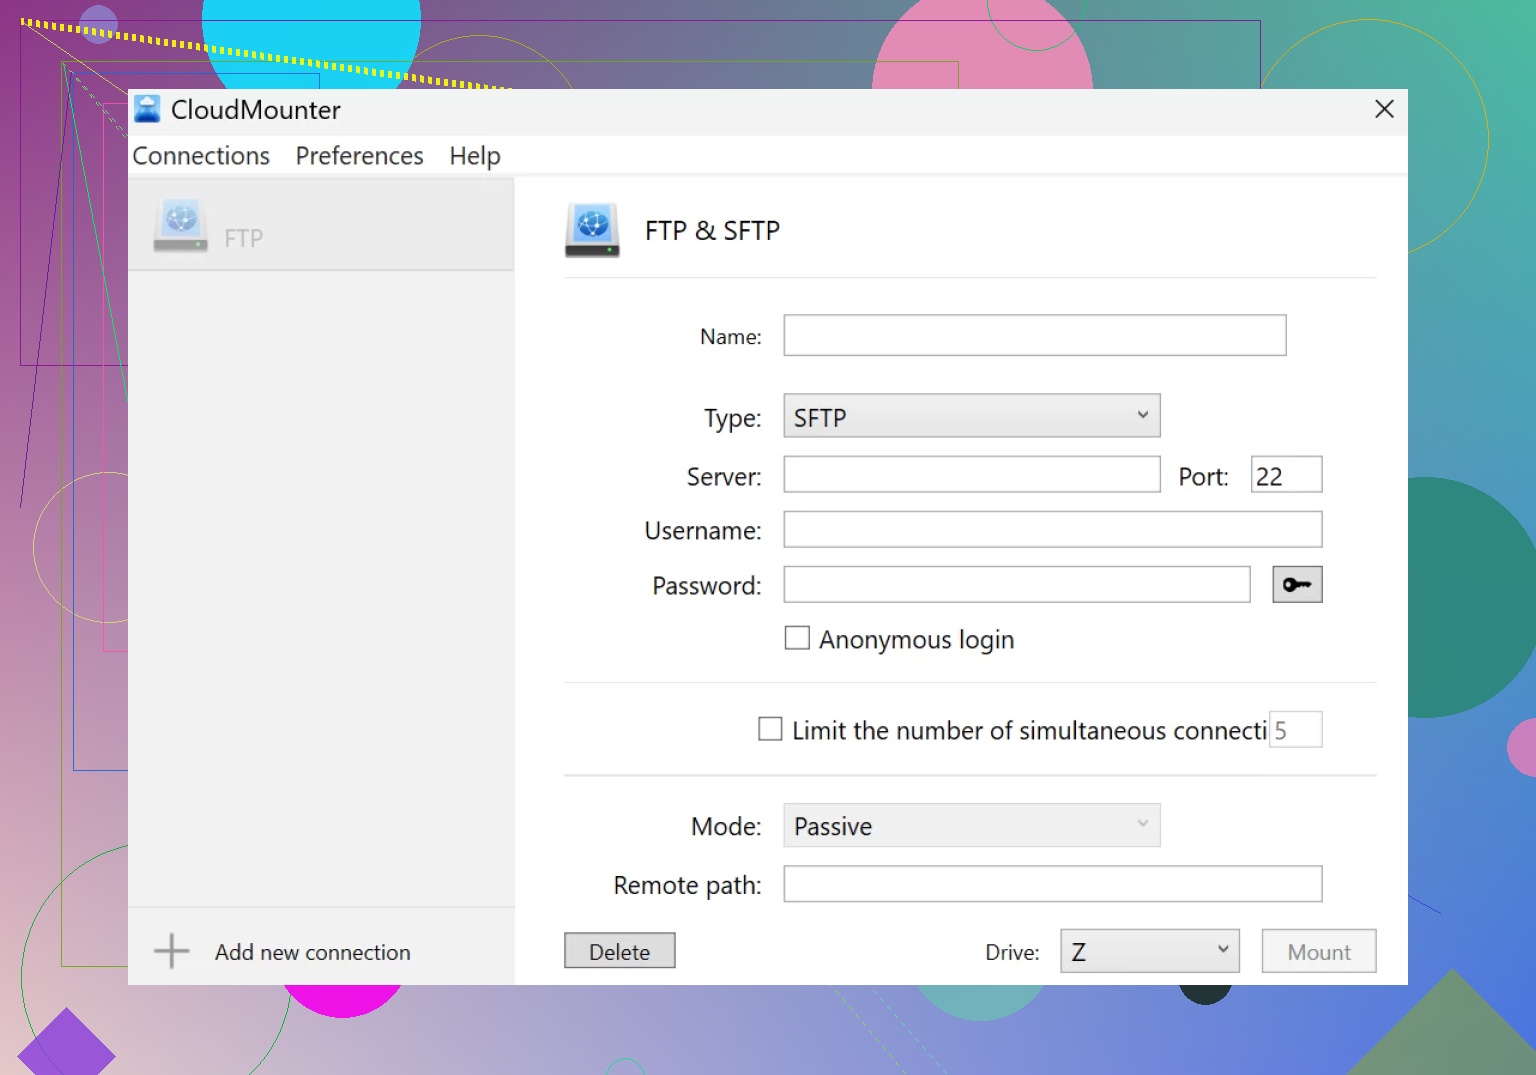Enable the Anonymous login checkbox
The height and width of the screenshot is (1075, 1536).
(x=797, y=638)
